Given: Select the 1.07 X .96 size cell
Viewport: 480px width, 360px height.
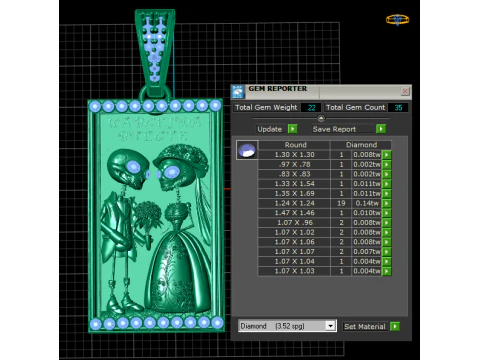Looking at the screenshot, I should coord(294,222).
